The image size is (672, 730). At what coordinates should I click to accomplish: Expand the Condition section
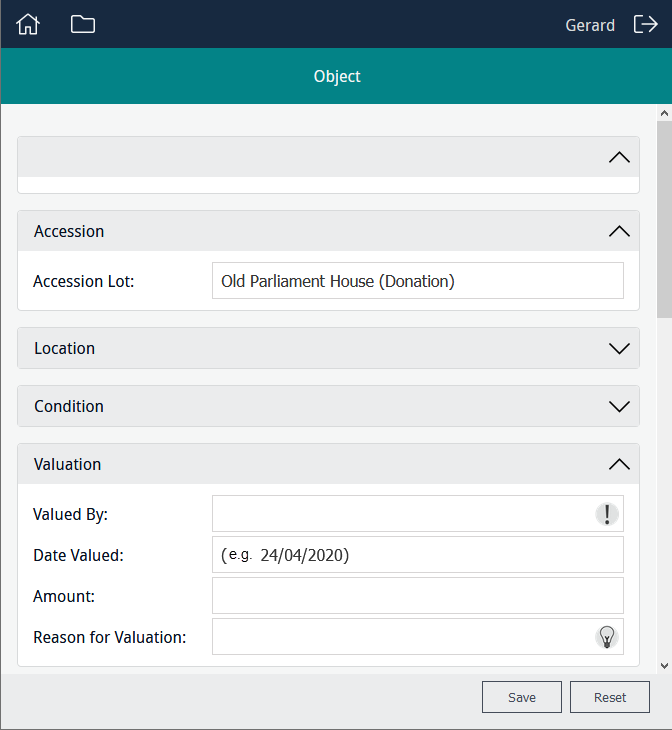pyautogui.click(x=619, y=406)
